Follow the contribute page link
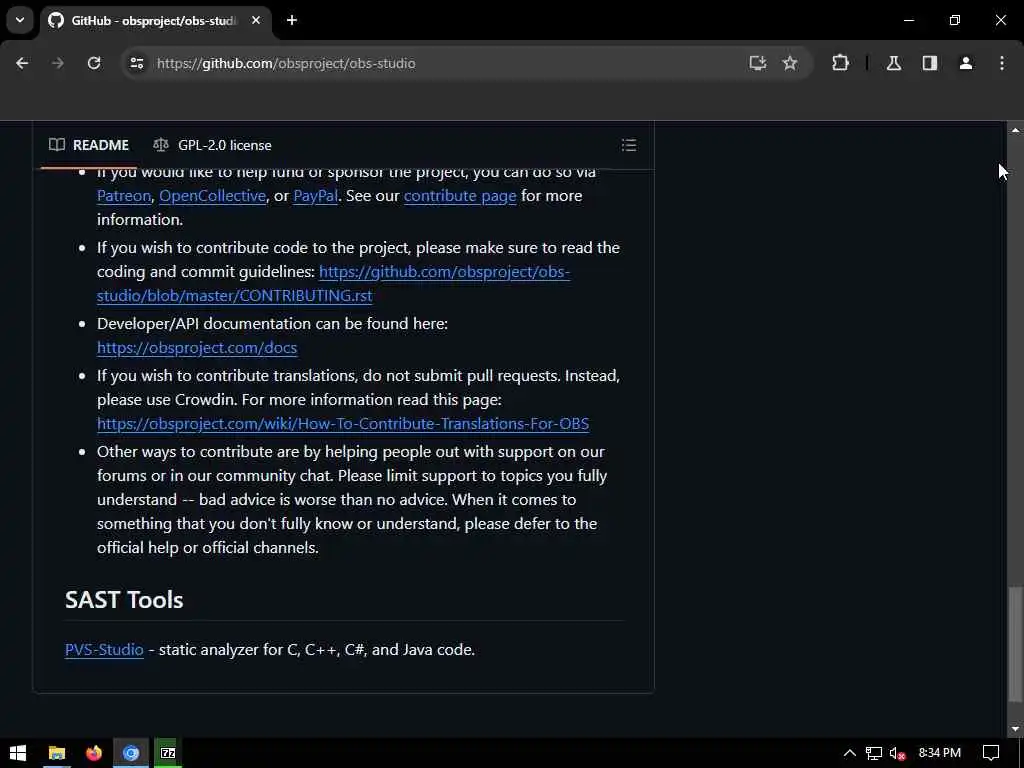The image size is (1024, 768). click(x=460, y=196)
